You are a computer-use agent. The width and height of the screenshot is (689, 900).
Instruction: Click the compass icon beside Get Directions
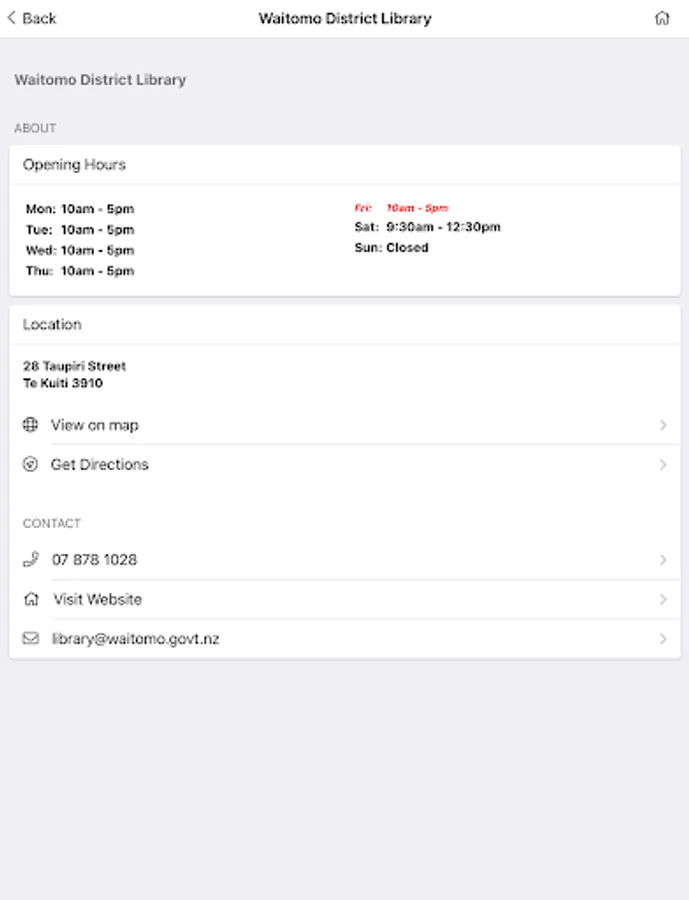pos(30,464)
